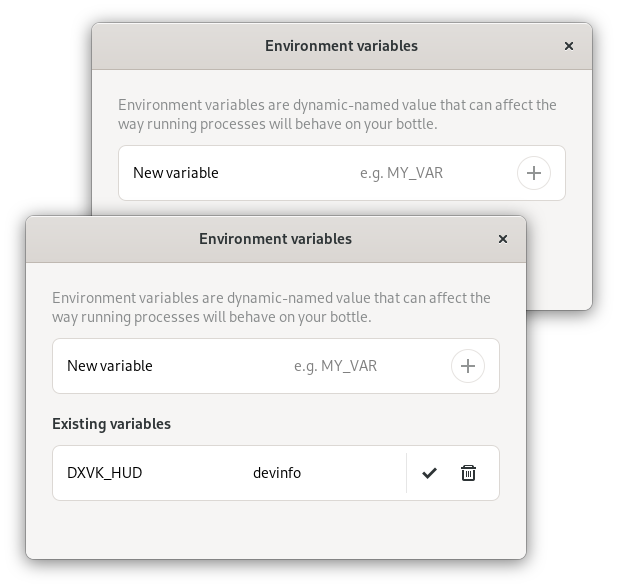Click the New variable label in back dialog
Image resolution: width=618 pixels, height=588 pixels.
point(176,173)
